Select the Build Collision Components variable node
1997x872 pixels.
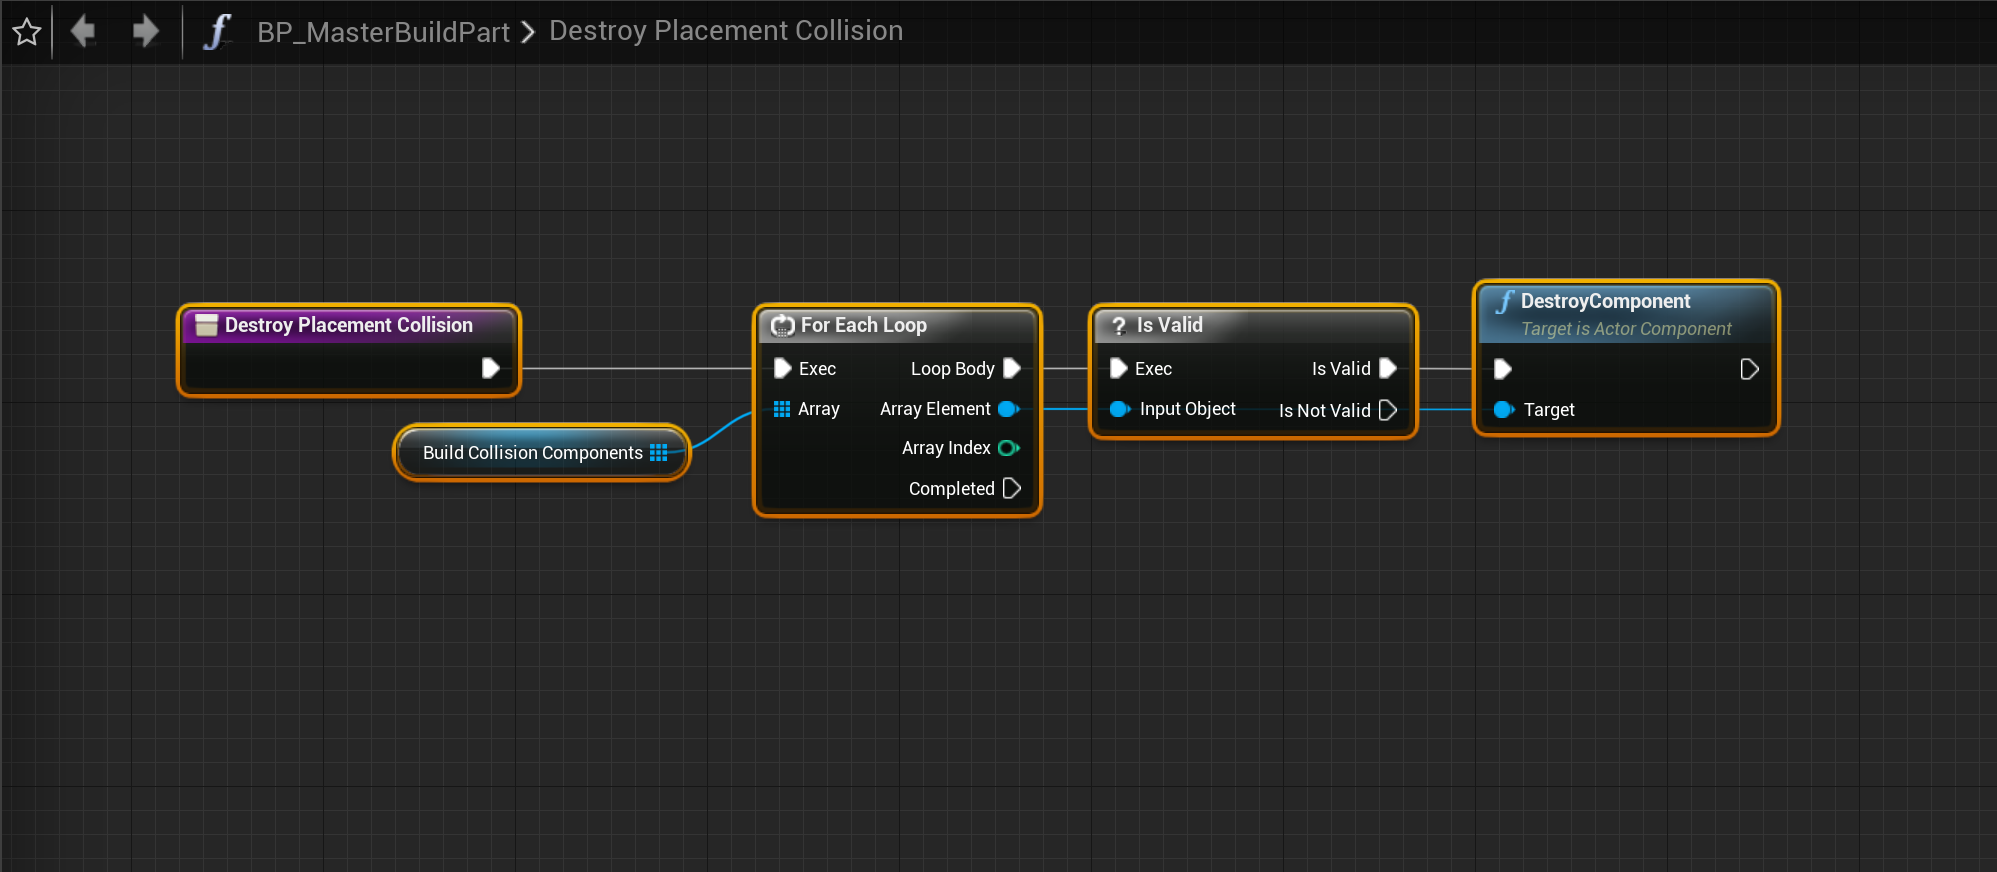pyautogui.click(x=532, y=453)
